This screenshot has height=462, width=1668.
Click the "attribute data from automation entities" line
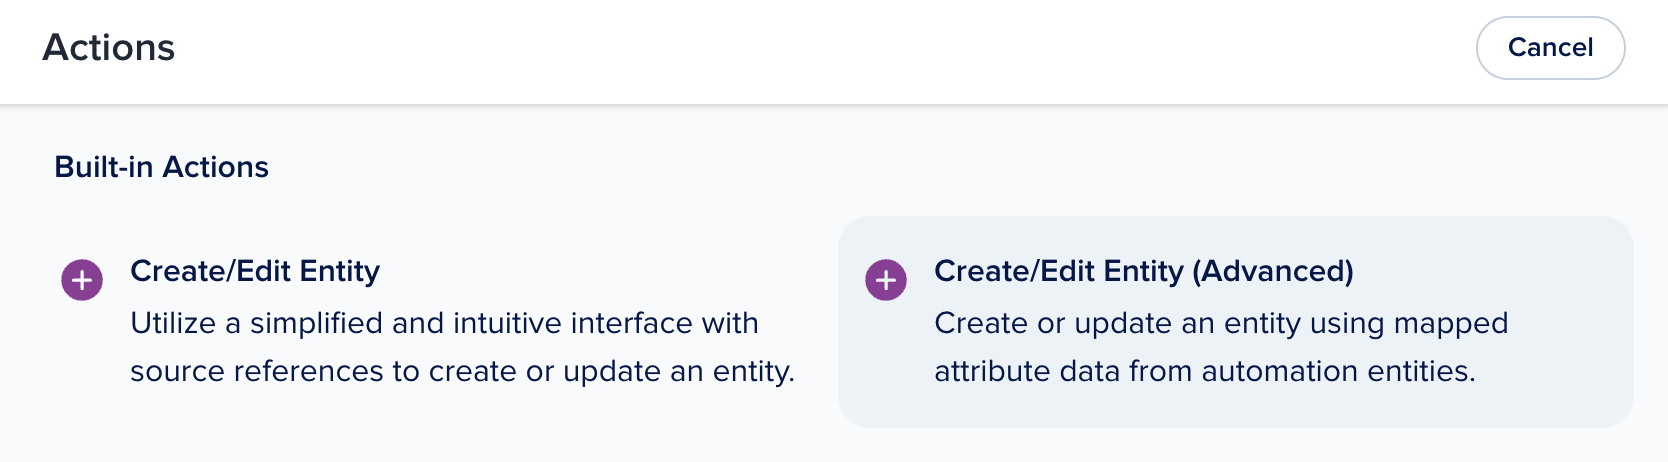[1204, 371]
